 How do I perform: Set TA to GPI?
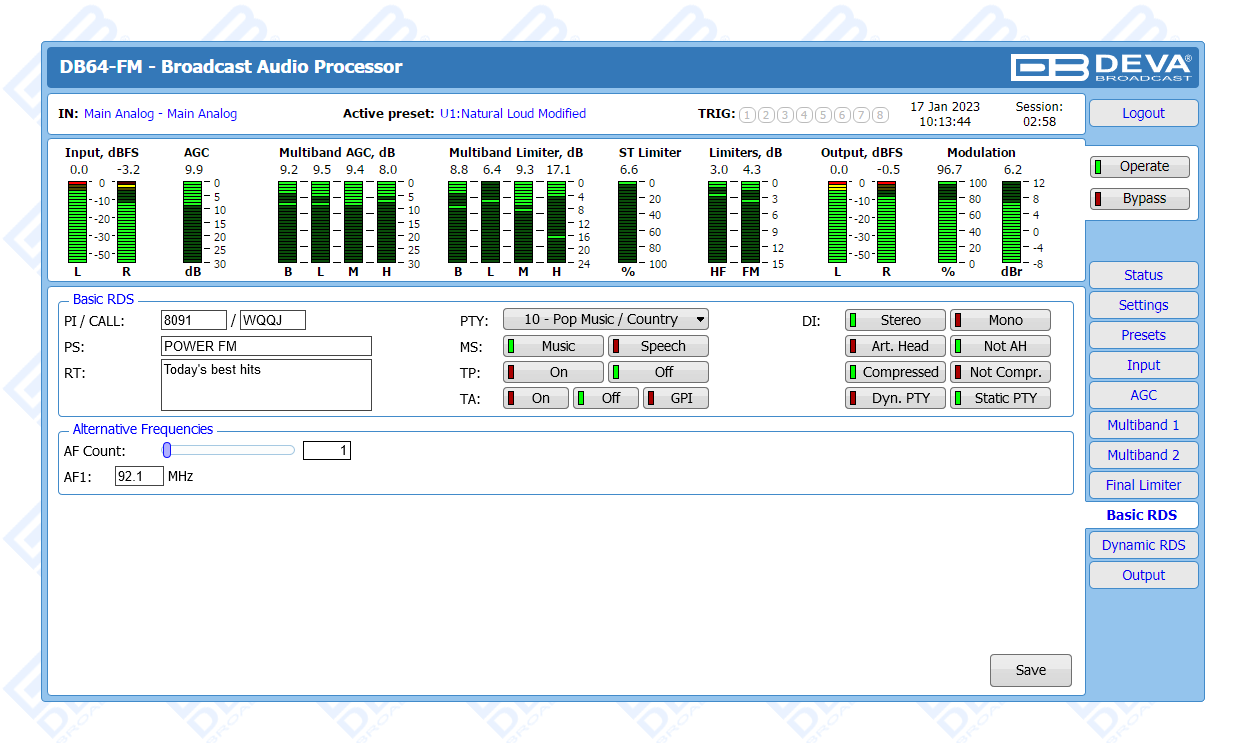(x=675, y=398)
